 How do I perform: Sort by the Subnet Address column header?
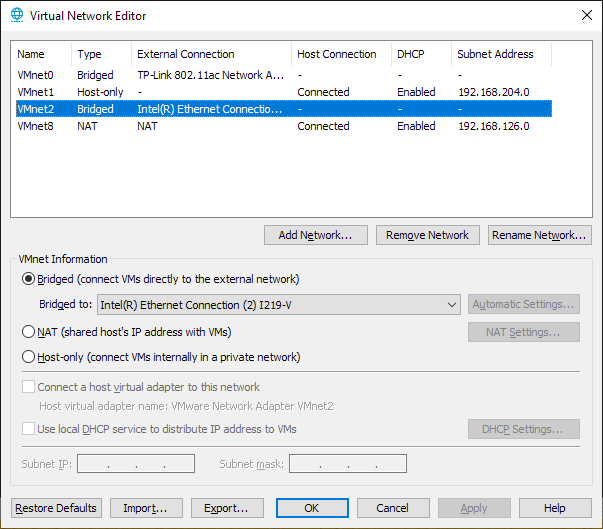[x=500, y=54]
